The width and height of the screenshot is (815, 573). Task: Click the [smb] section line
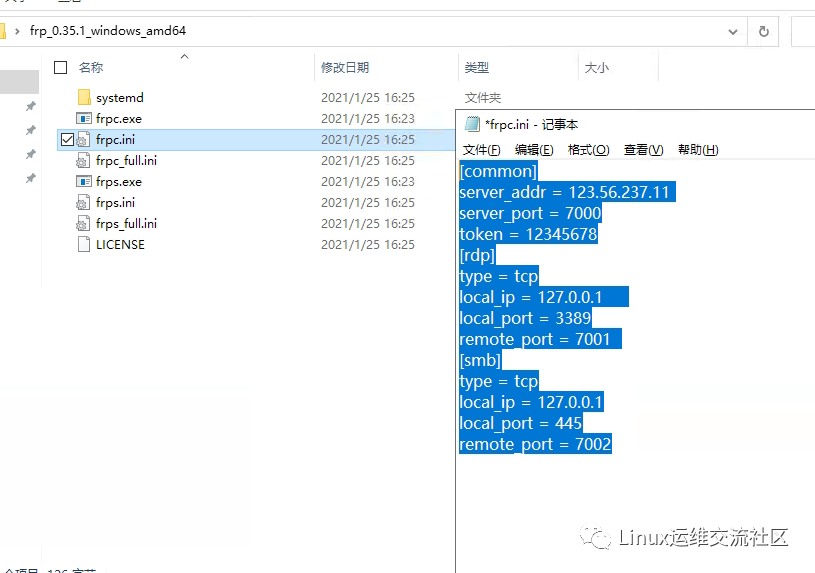pyautogui.click(x=480, y=360)
